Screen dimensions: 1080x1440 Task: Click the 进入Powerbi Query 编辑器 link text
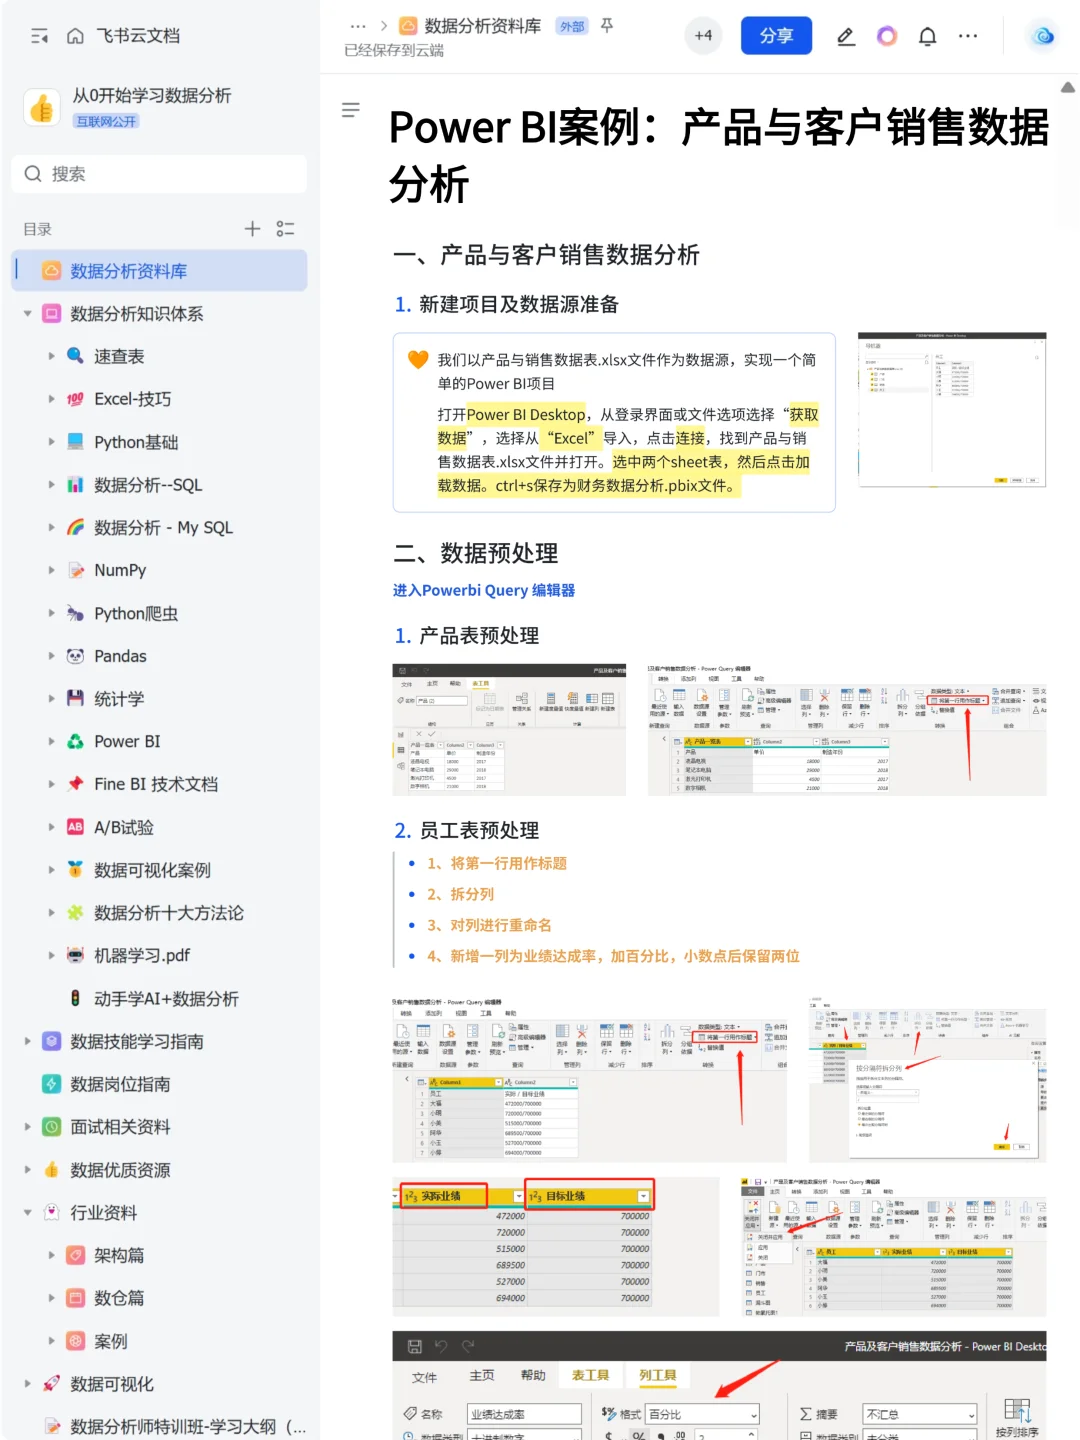tap(484, 590)
